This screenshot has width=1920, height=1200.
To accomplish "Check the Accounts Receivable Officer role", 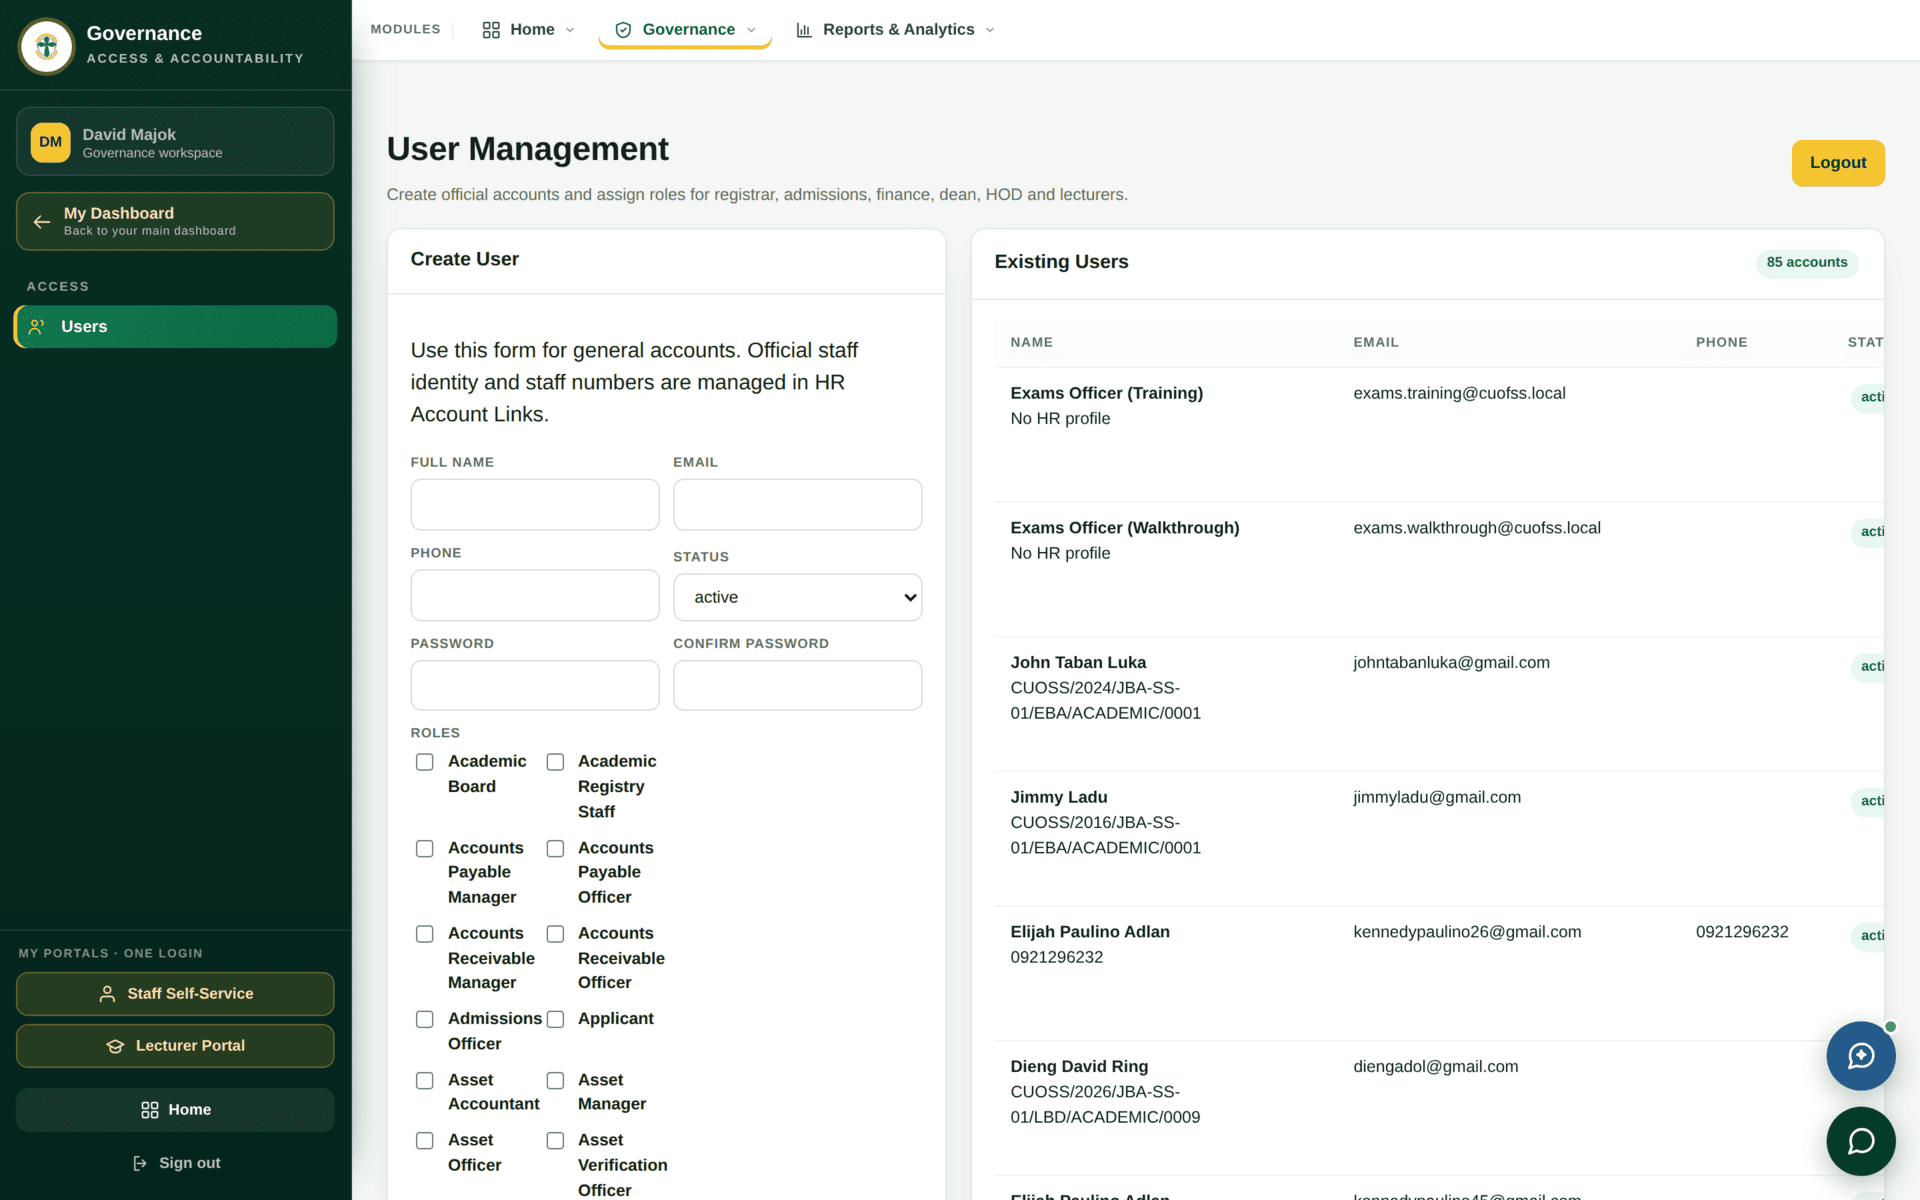I will (555, 934).
